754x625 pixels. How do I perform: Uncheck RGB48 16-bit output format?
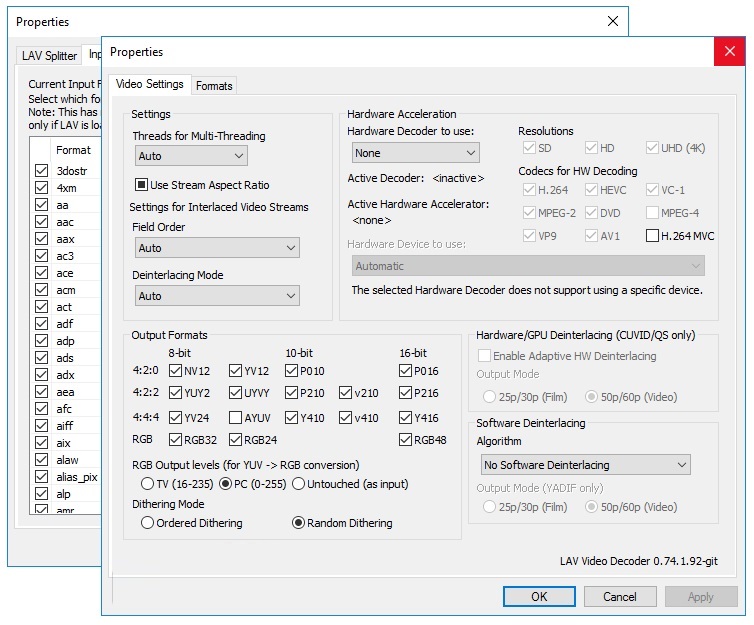[x=405, y=439]
